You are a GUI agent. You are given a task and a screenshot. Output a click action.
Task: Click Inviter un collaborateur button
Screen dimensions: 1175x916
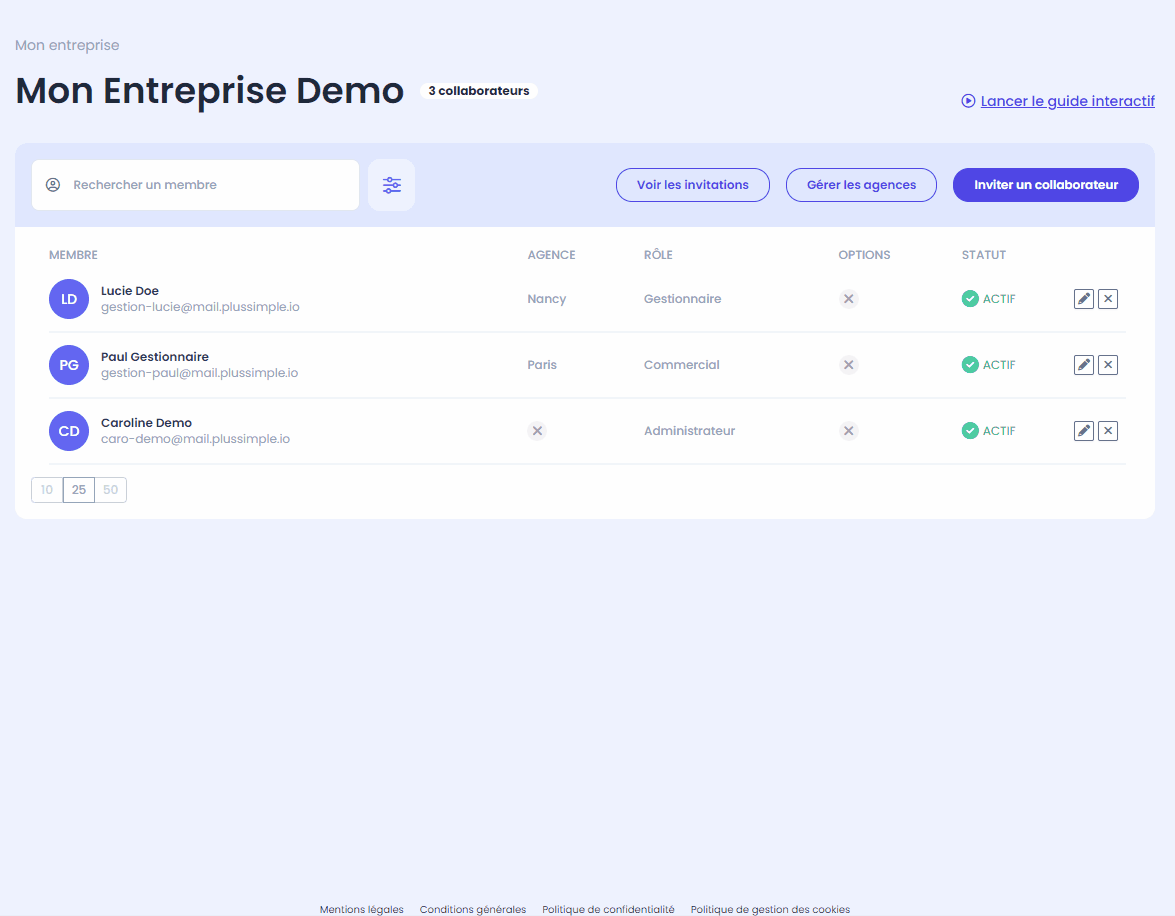coord(1045,185)
